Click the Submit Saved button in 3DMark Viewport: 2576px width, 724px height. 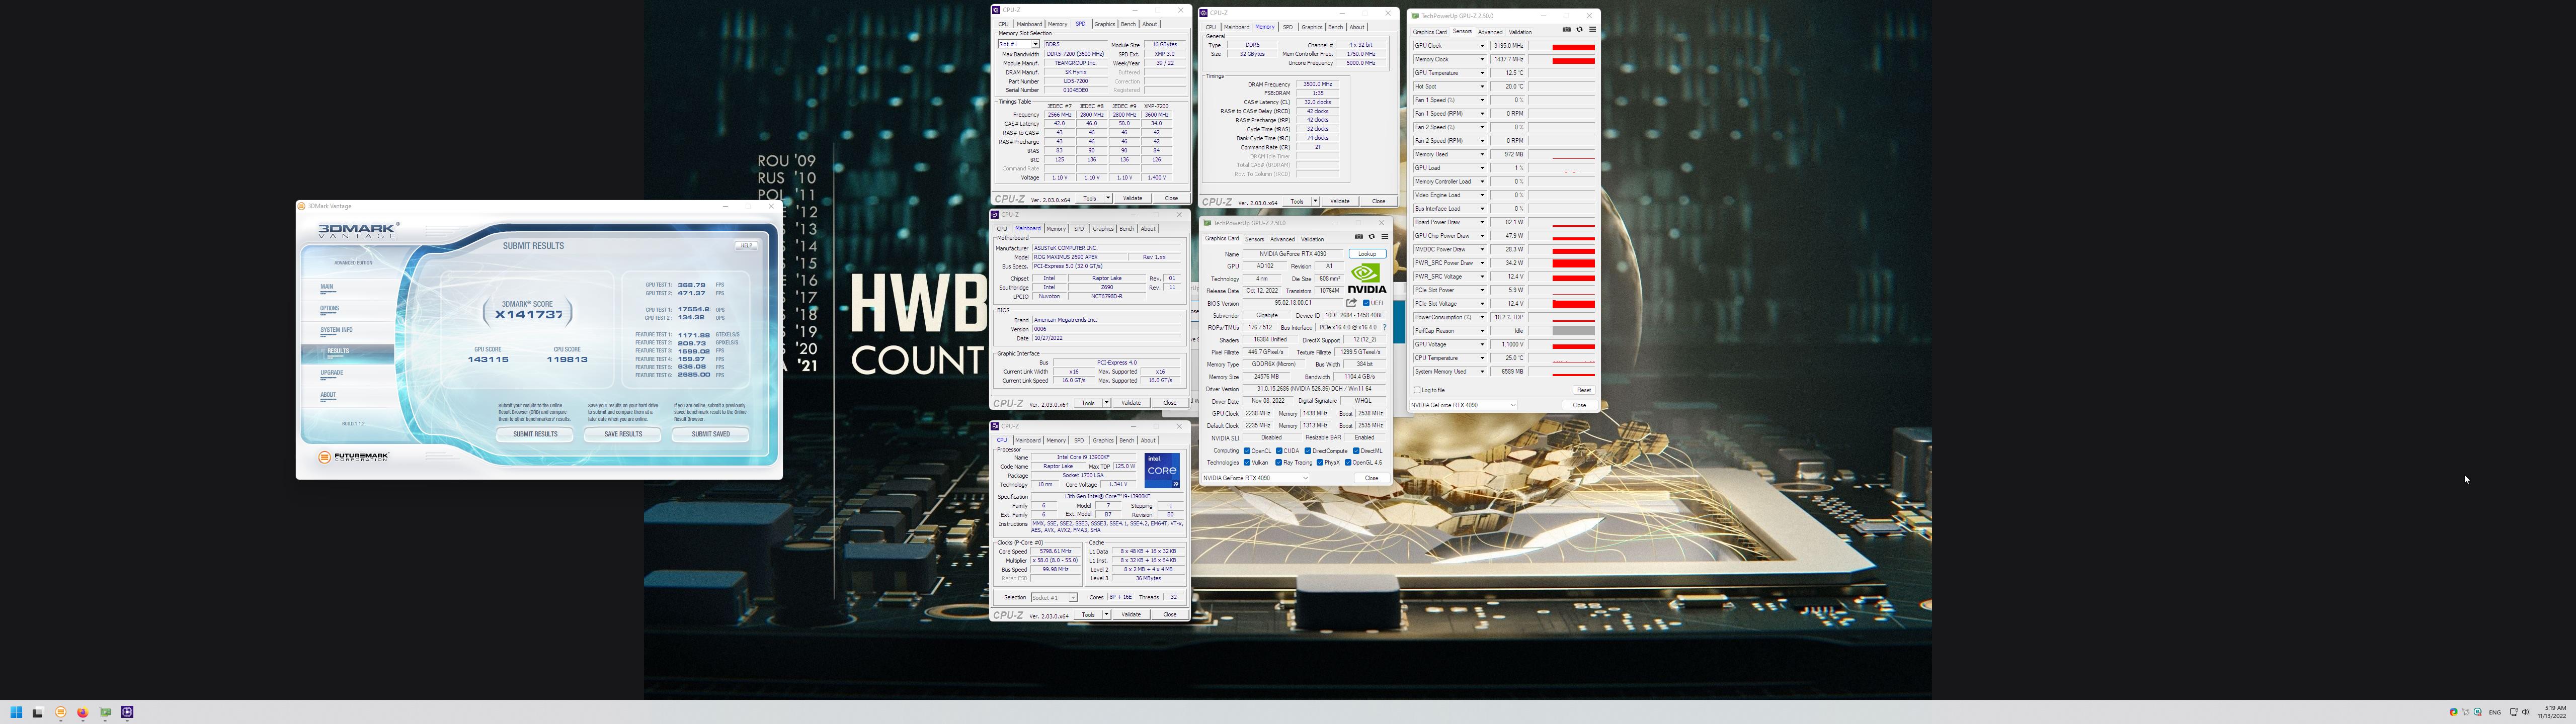pyautogui.click(x=710, y=434)
